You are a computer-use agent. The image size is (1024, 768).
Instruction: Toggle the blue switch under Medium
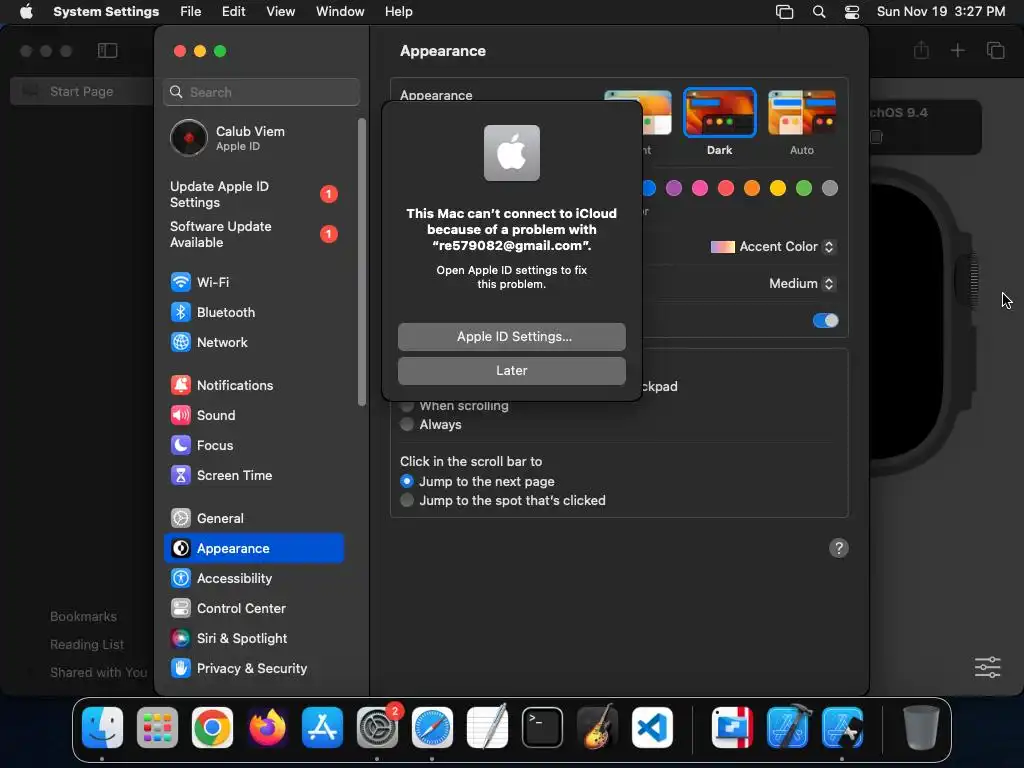(x=825, y=321)
